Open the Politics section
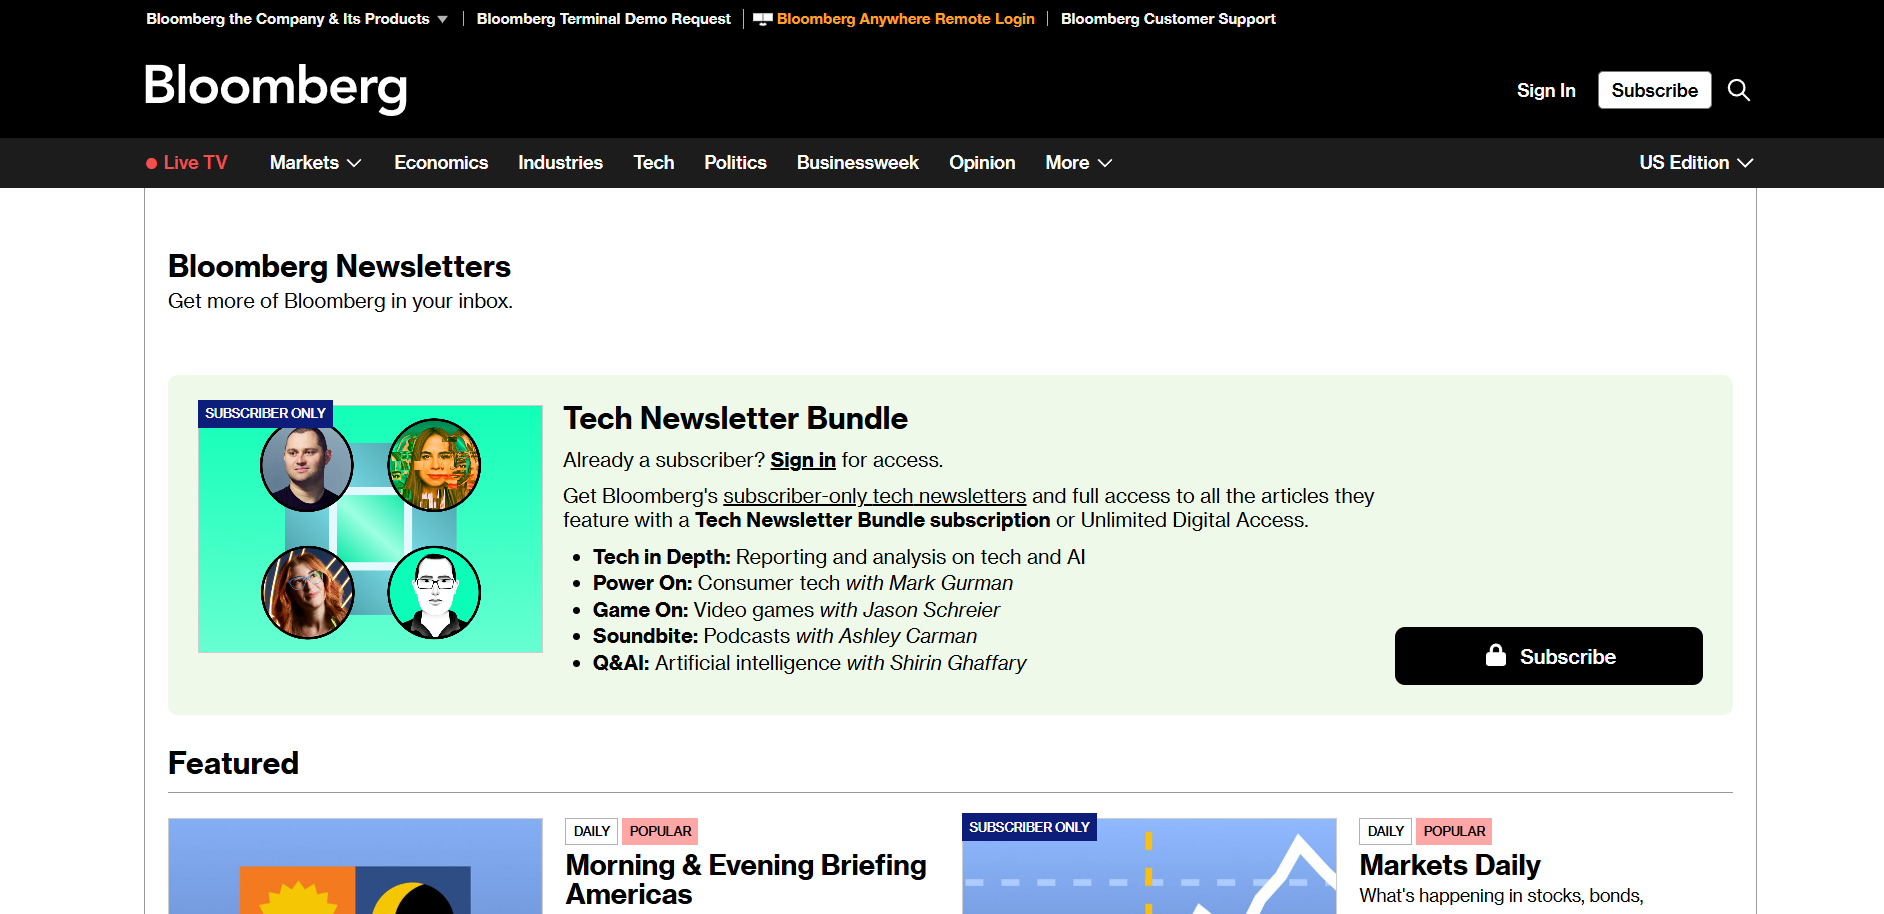 [x=735, y=163]
